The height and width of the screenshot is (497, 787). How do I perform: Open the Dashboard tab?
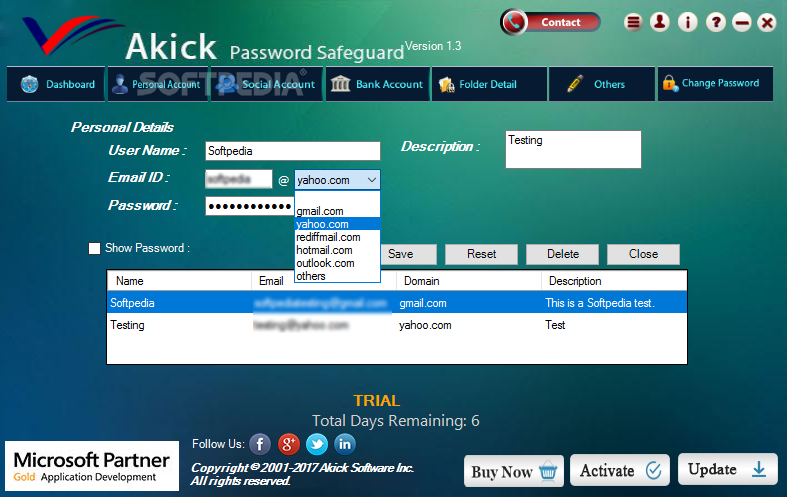pyautogui.click(x=56, y=84)
